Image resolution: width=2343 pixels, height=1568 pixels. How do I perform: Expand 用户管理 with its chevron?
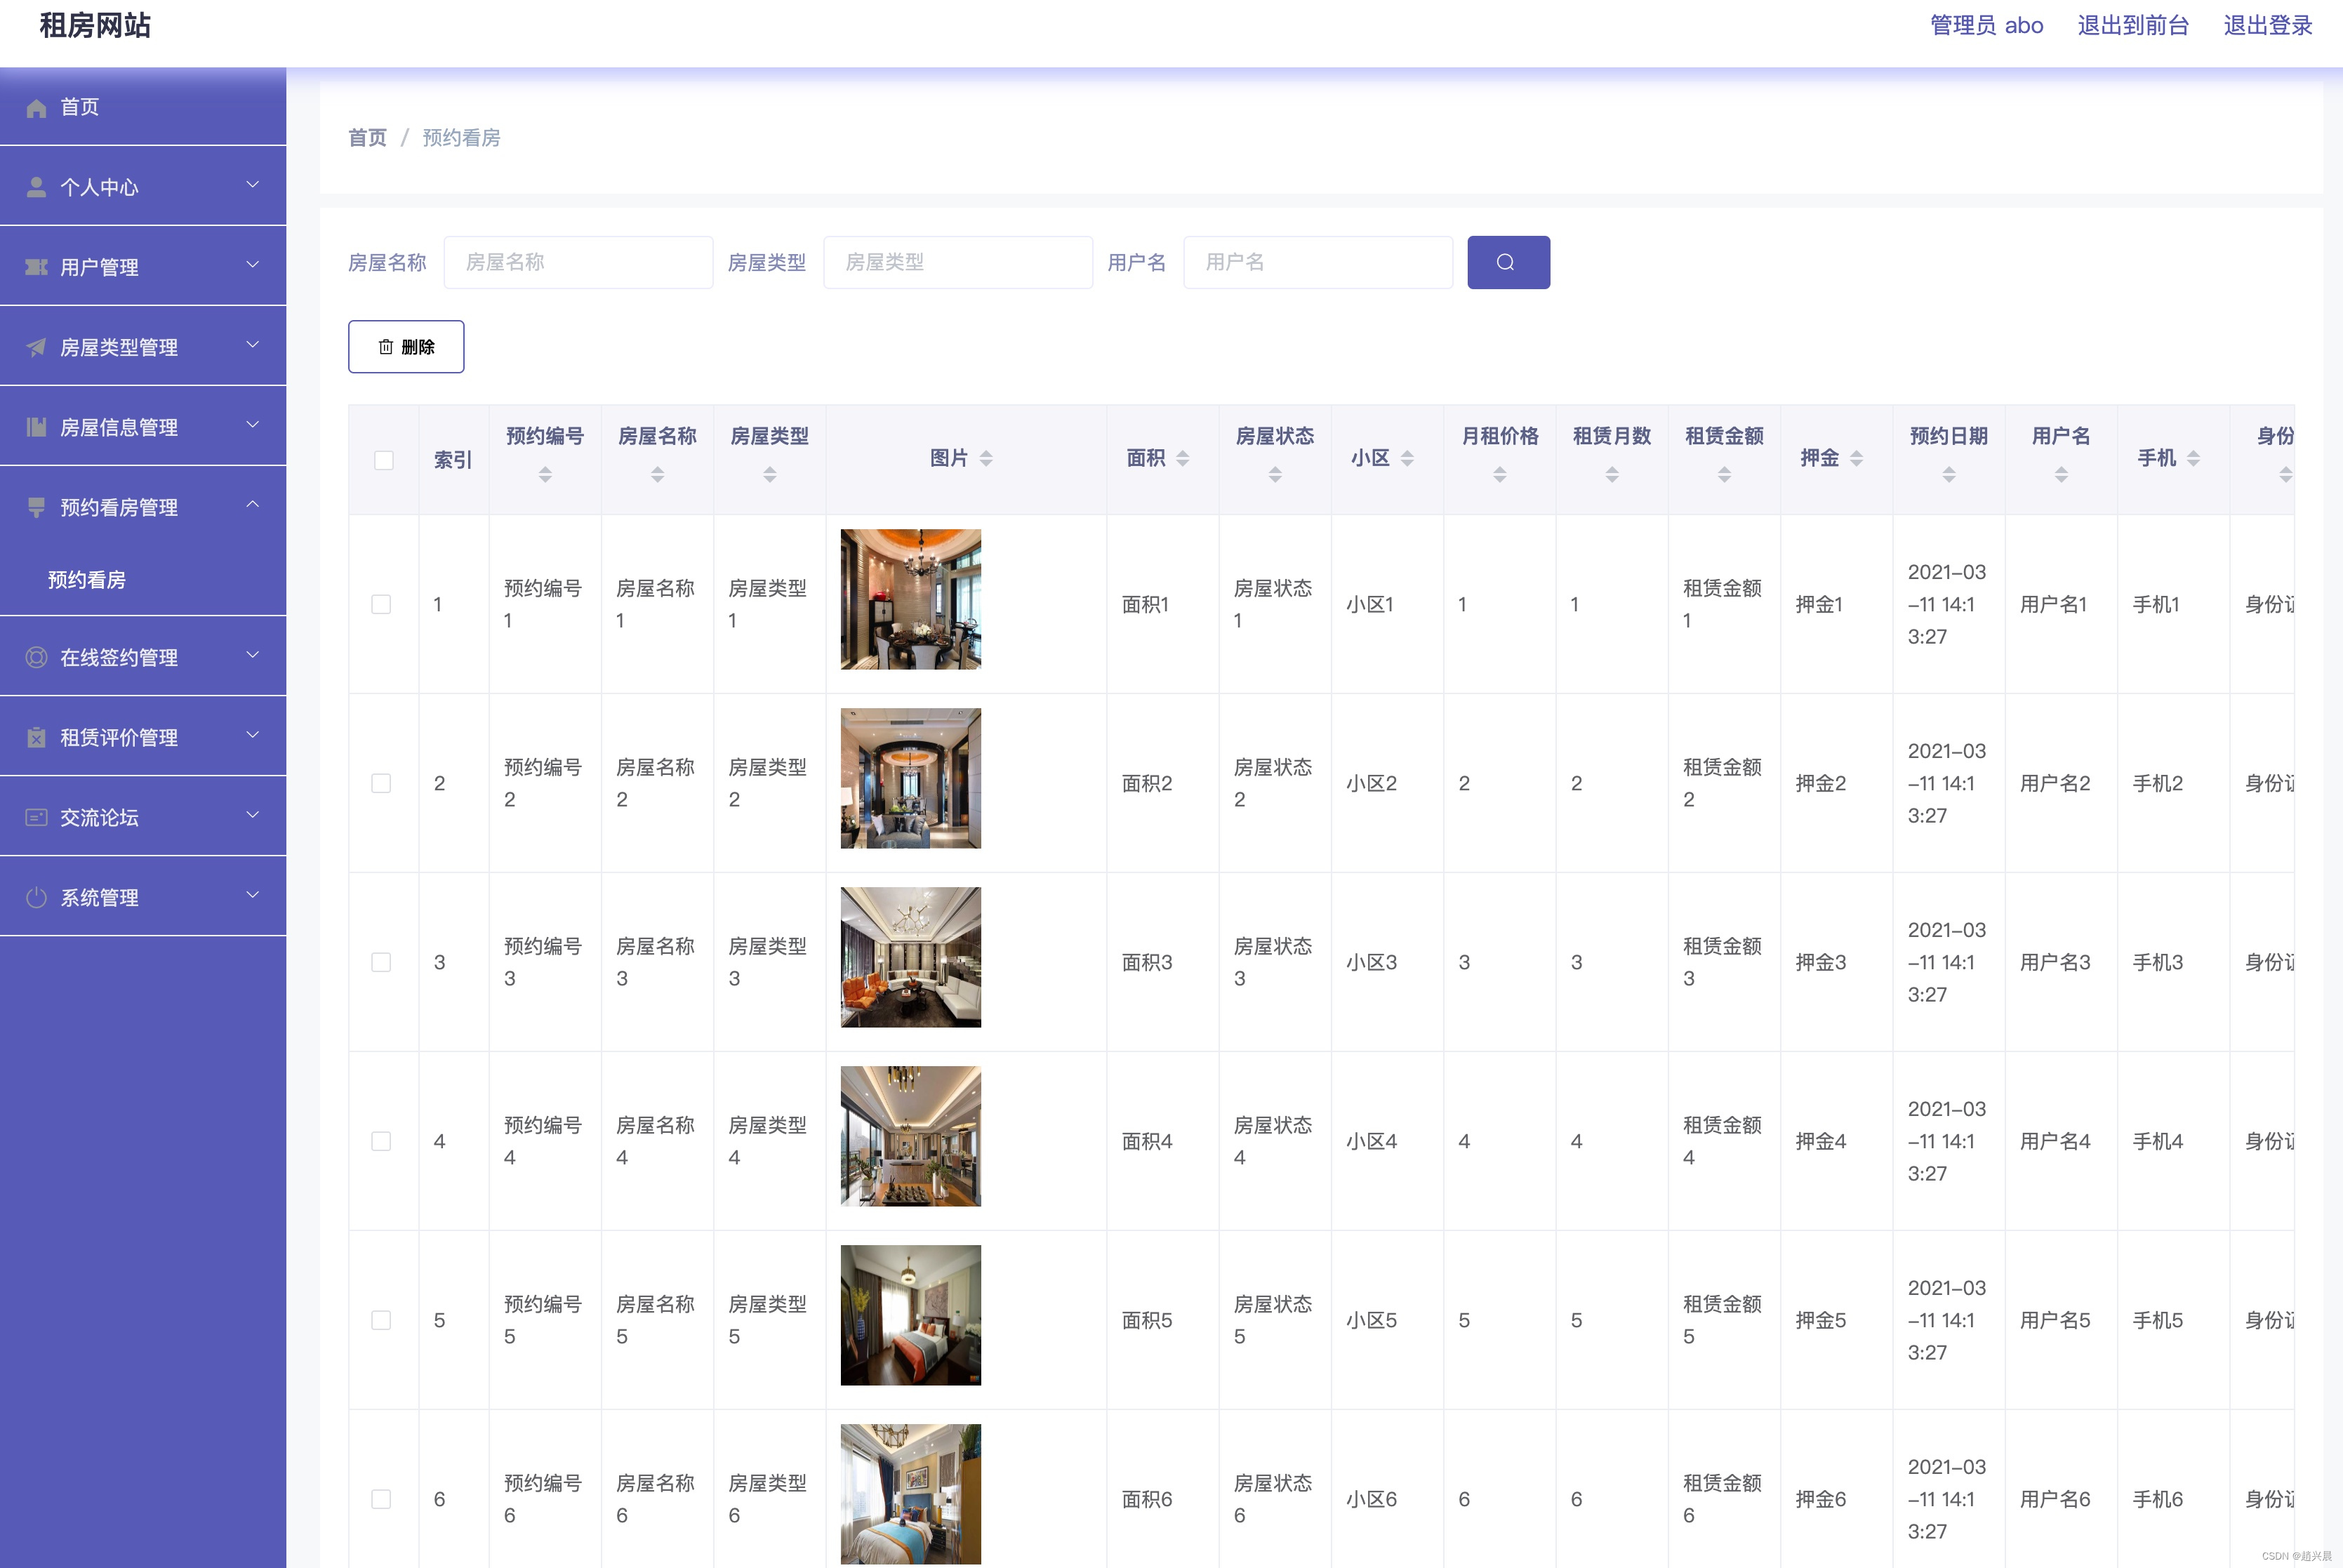[253, 265]
